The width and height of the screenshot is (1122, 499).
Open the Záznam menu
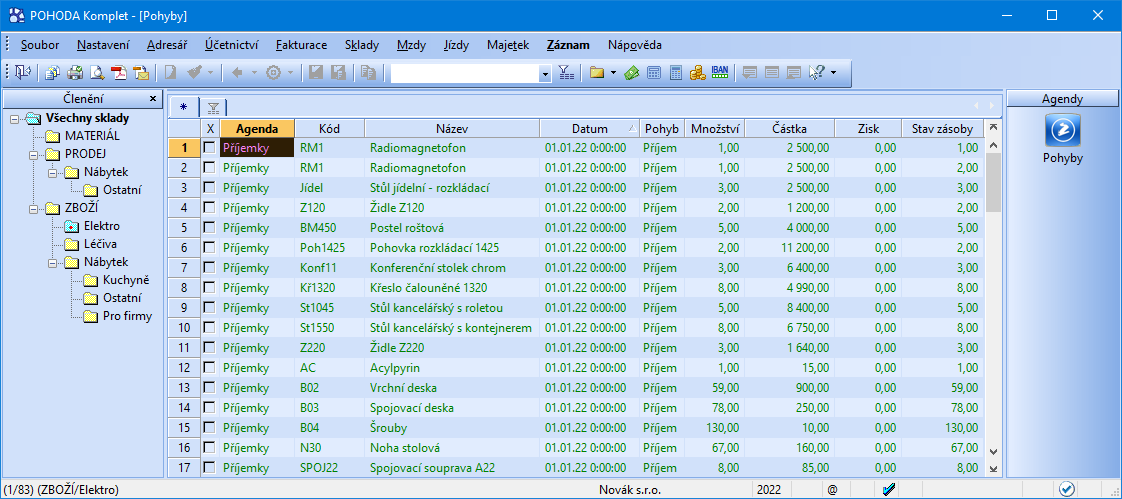click(568, 45)
